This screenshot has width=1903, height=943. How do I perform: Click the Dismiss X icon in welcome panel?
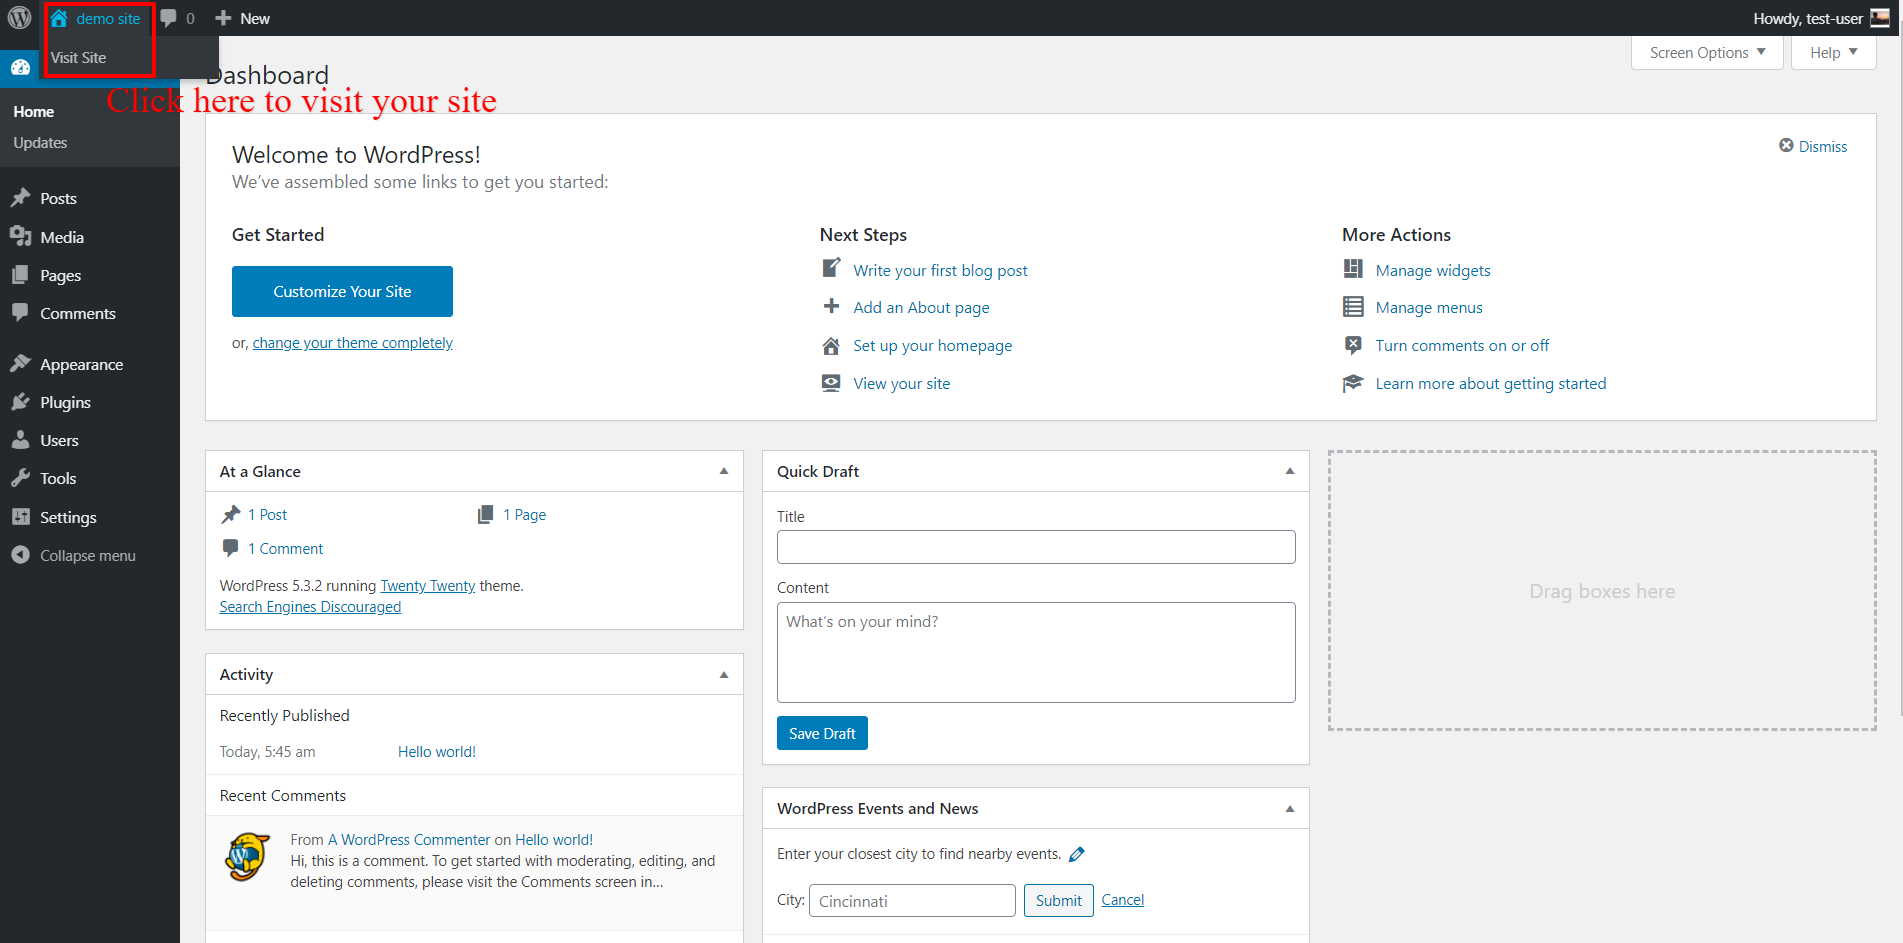[x=1786, y=146]
